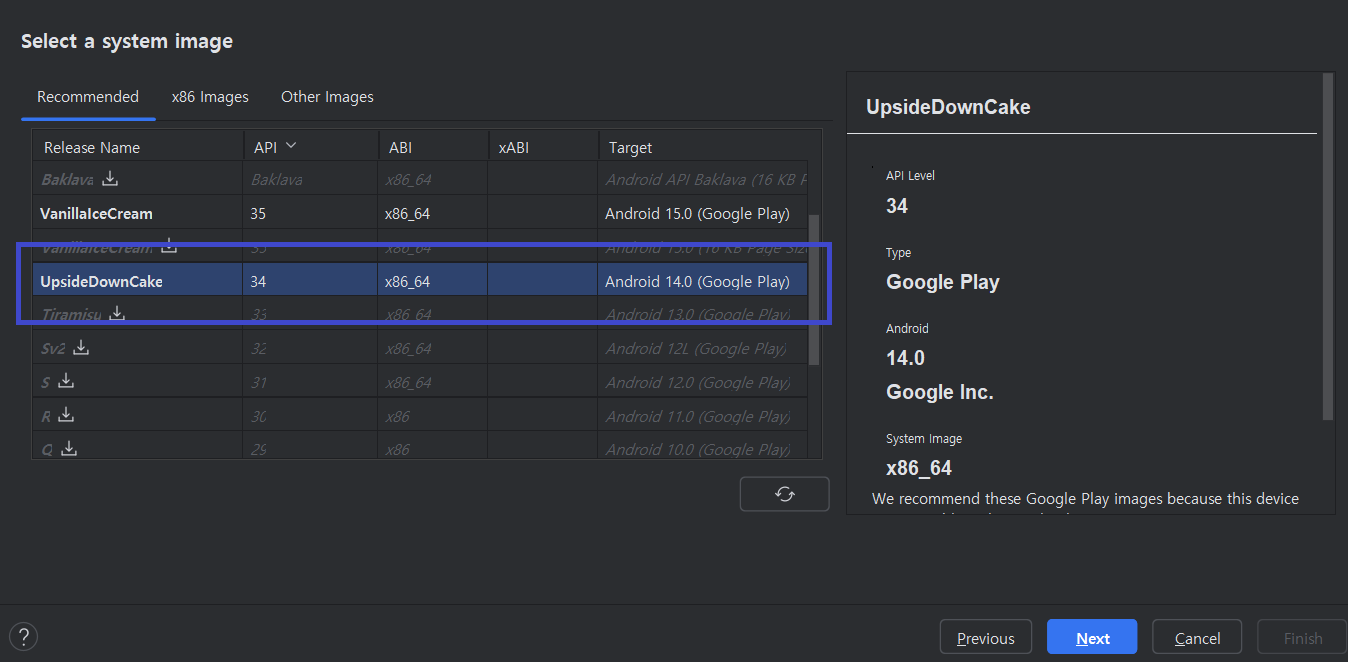Download the R release image
Viewport: 1348px width, 662px height.
click(x=66, y=415)
